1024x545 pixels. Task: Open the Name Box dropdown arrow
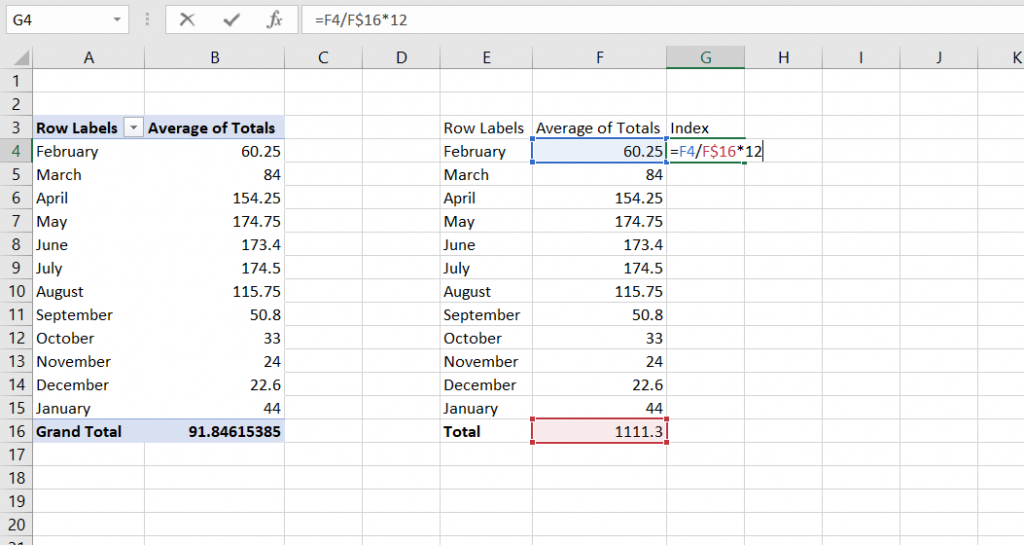pyautogui.click(x=118, y=20)
